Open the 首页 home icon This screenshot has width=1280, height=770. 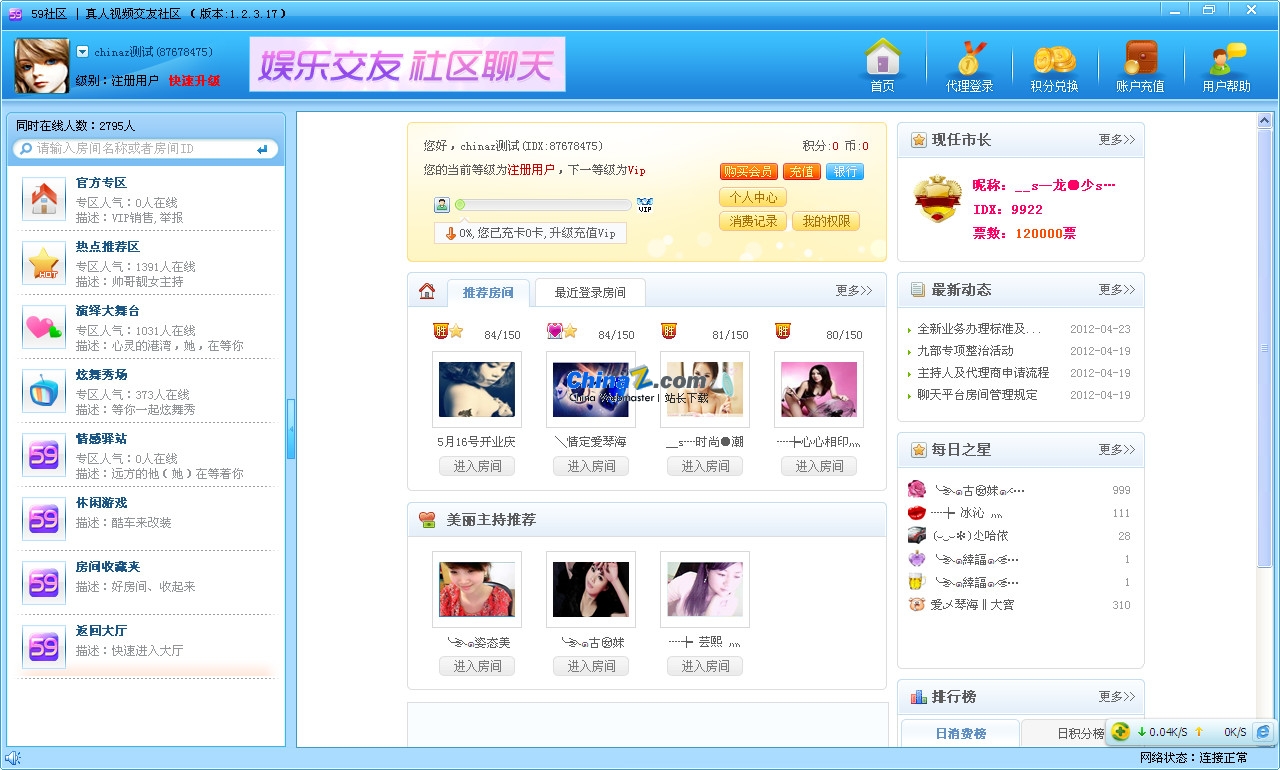pyautogui.click(x=882, y=58)
